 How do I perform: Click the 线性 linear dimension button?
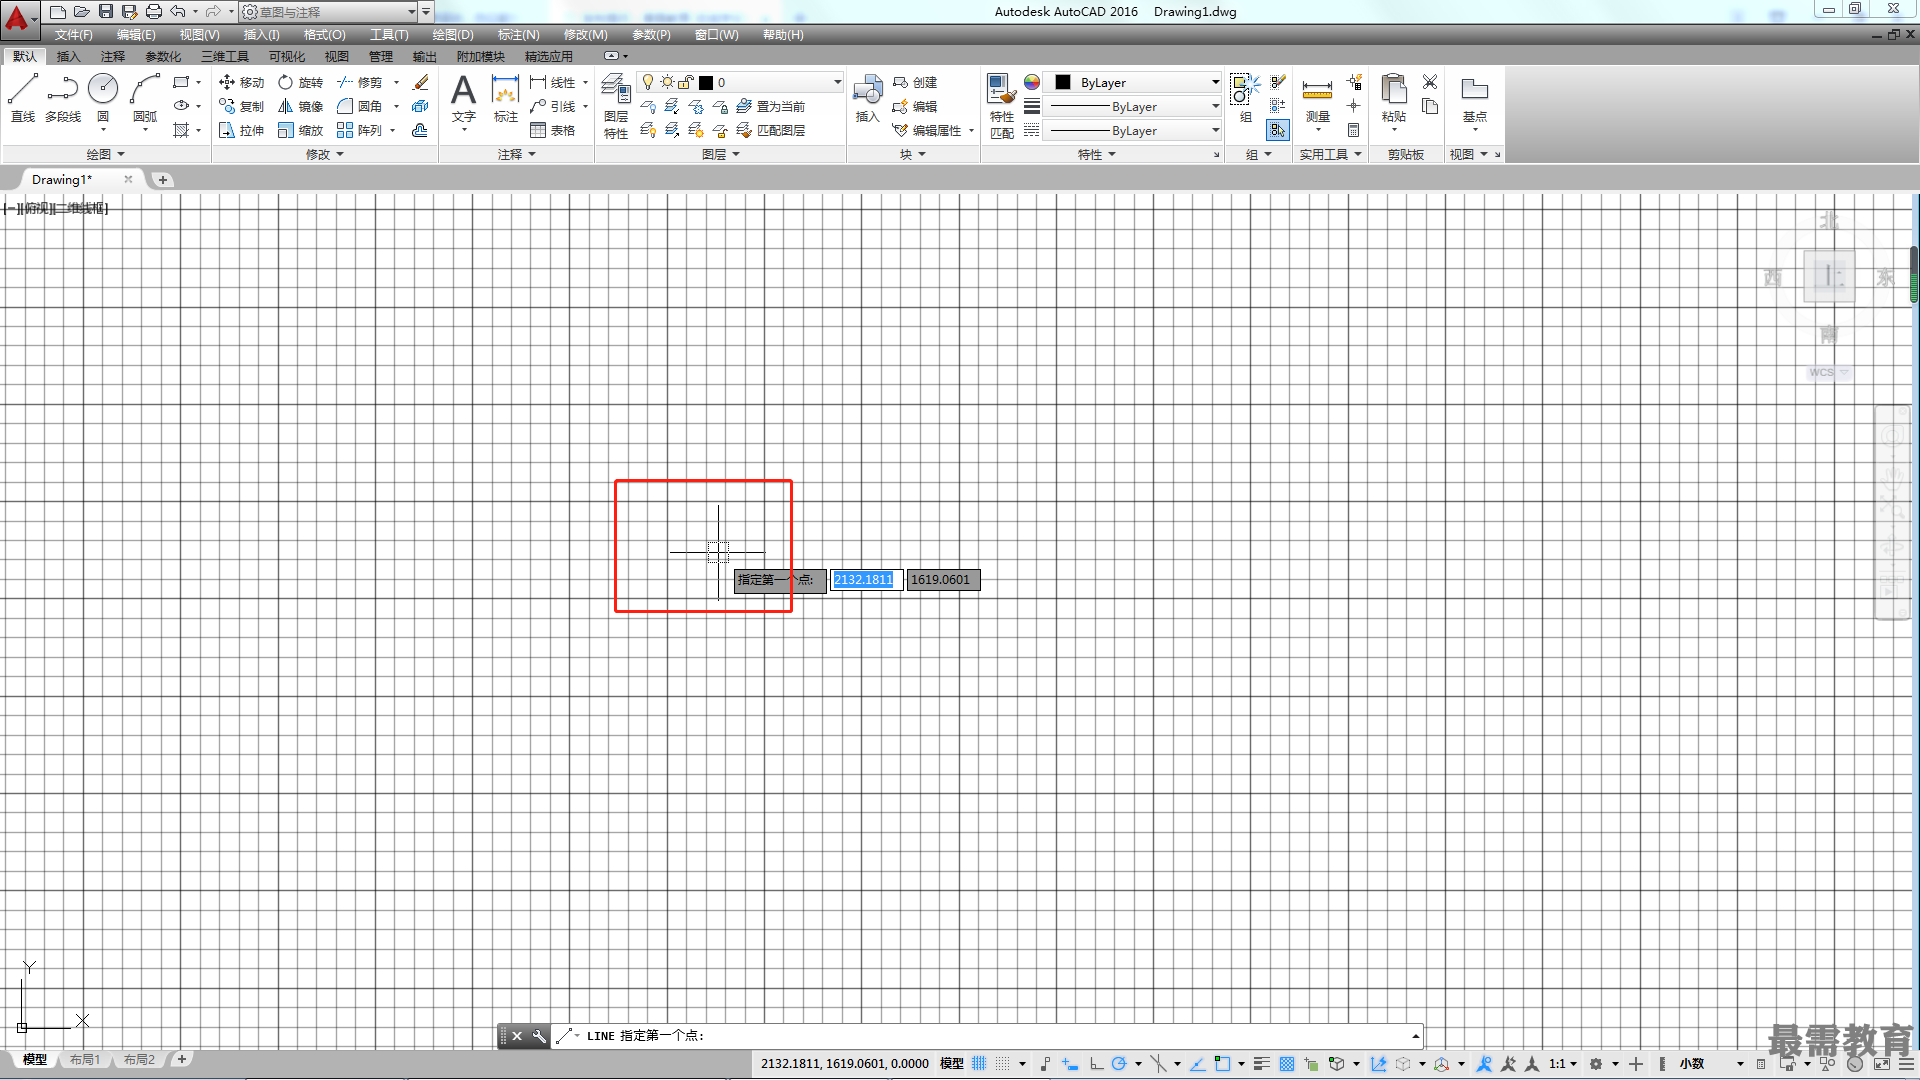click(x=553, y=83)
